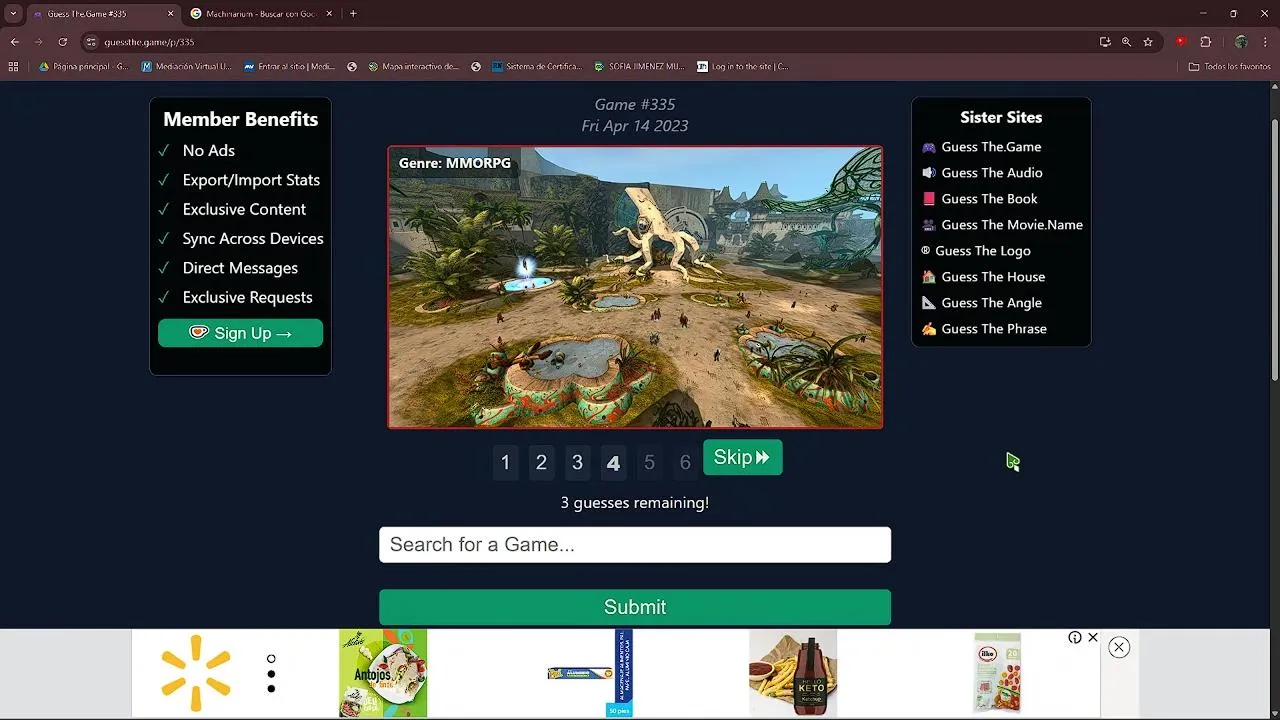Open the Mapa interactivo bookmark
Screen dimensions: 1280x720
point(413,67)
